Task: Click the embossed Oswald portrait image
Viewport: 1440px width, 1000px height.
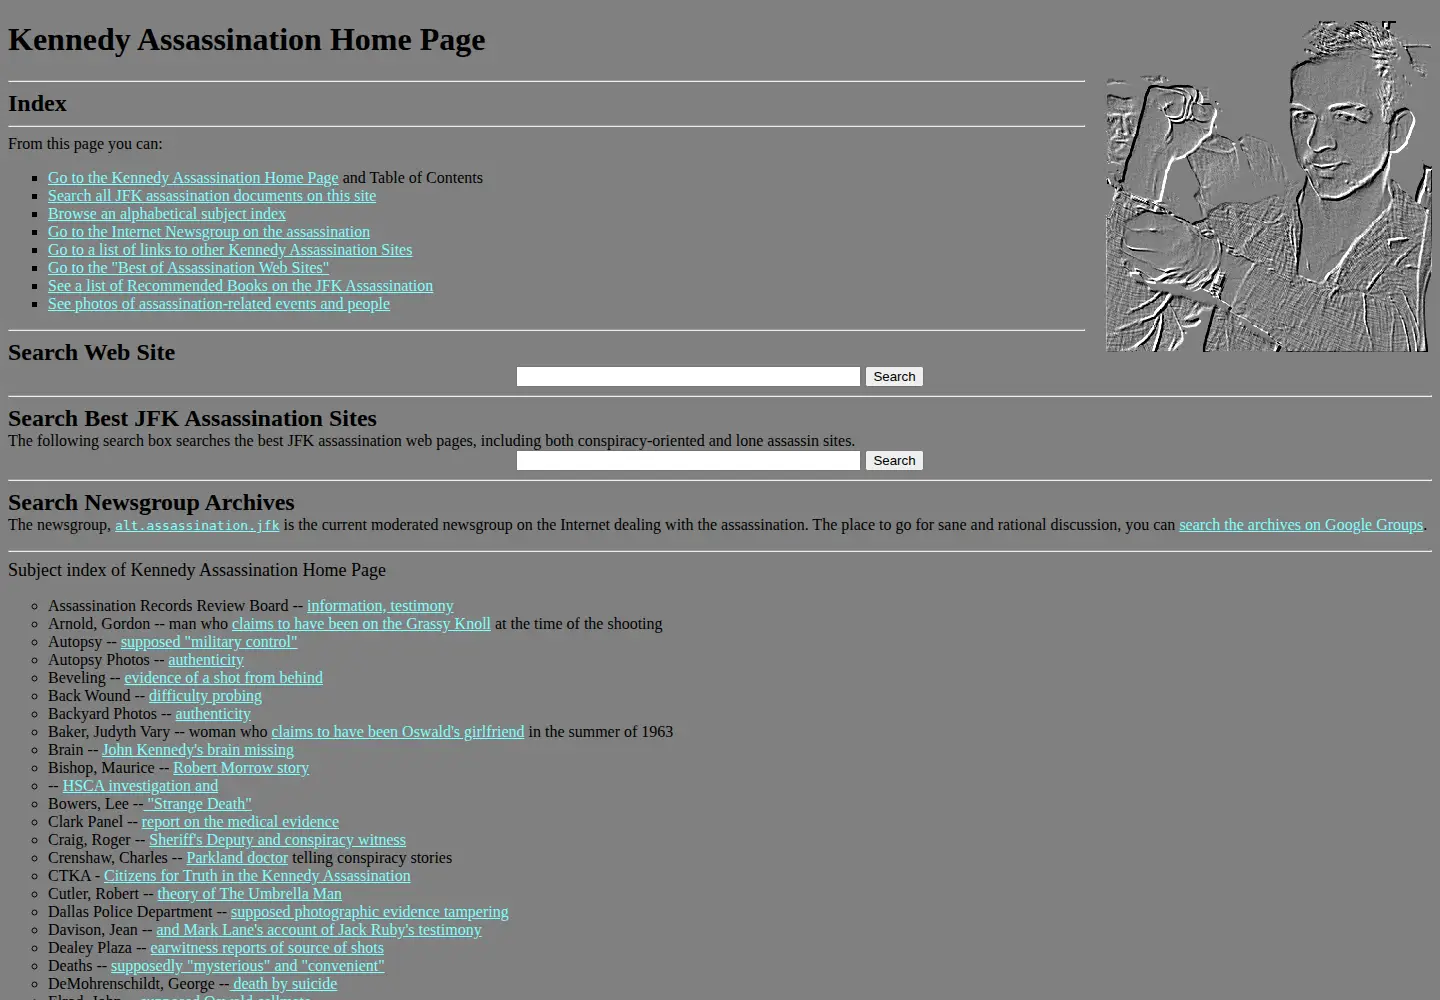Action: point(1268,186)
